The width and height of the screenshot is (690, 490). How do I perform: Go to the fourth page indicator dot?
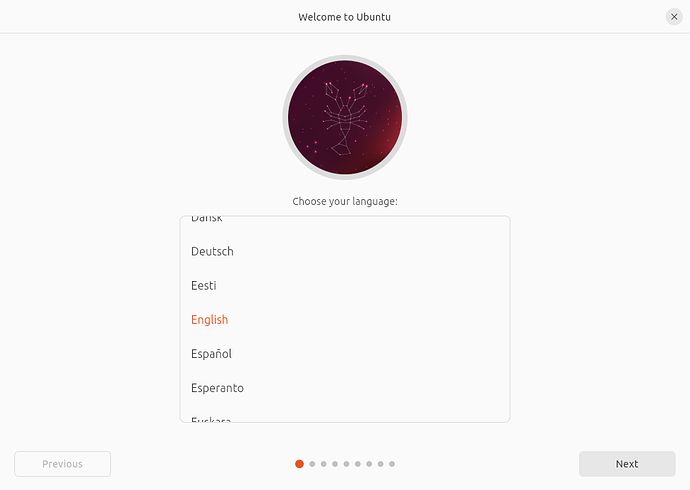pyautogui.click(x=335, y=464)
